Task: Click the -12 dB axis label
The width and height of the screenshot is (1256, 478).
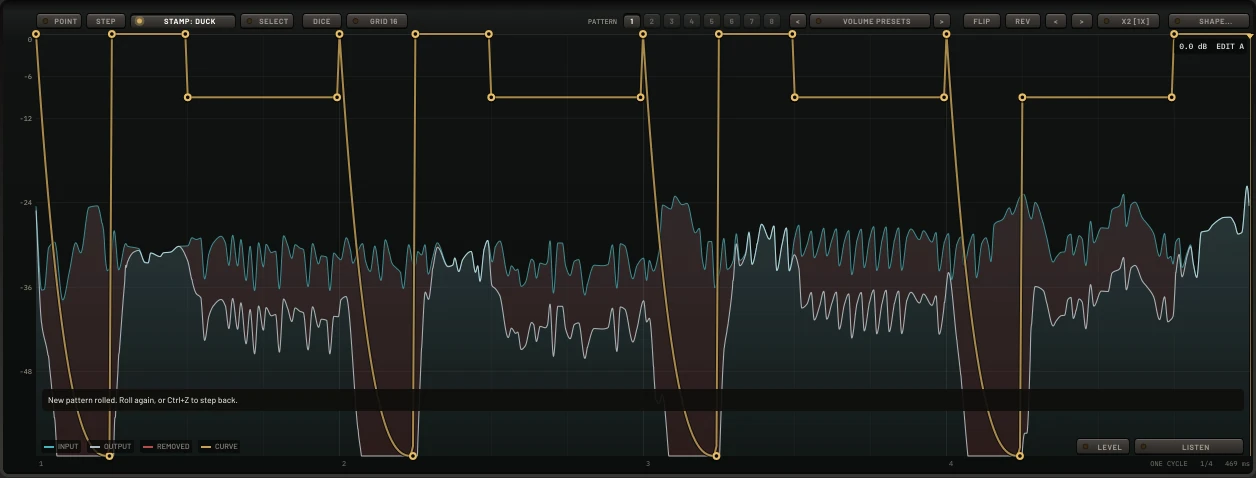Action: (27, 118)
